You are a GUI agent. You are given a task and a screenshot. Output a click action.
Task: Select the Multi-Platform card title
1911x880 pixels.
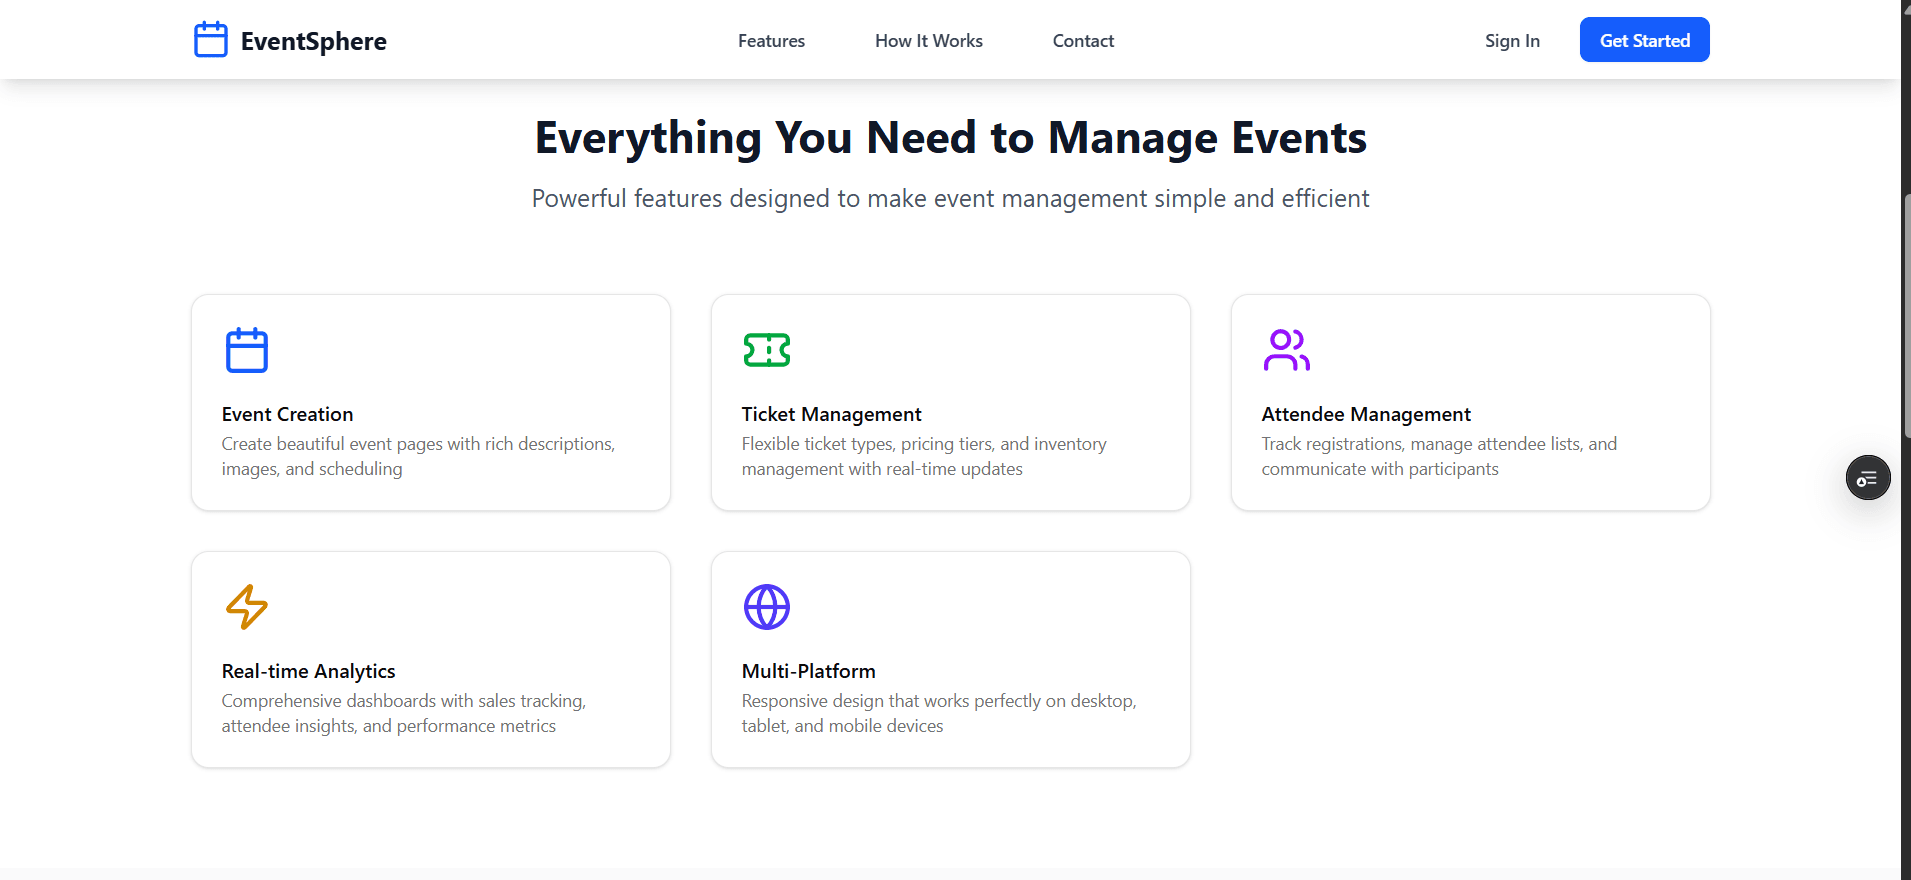pos(808,671)
